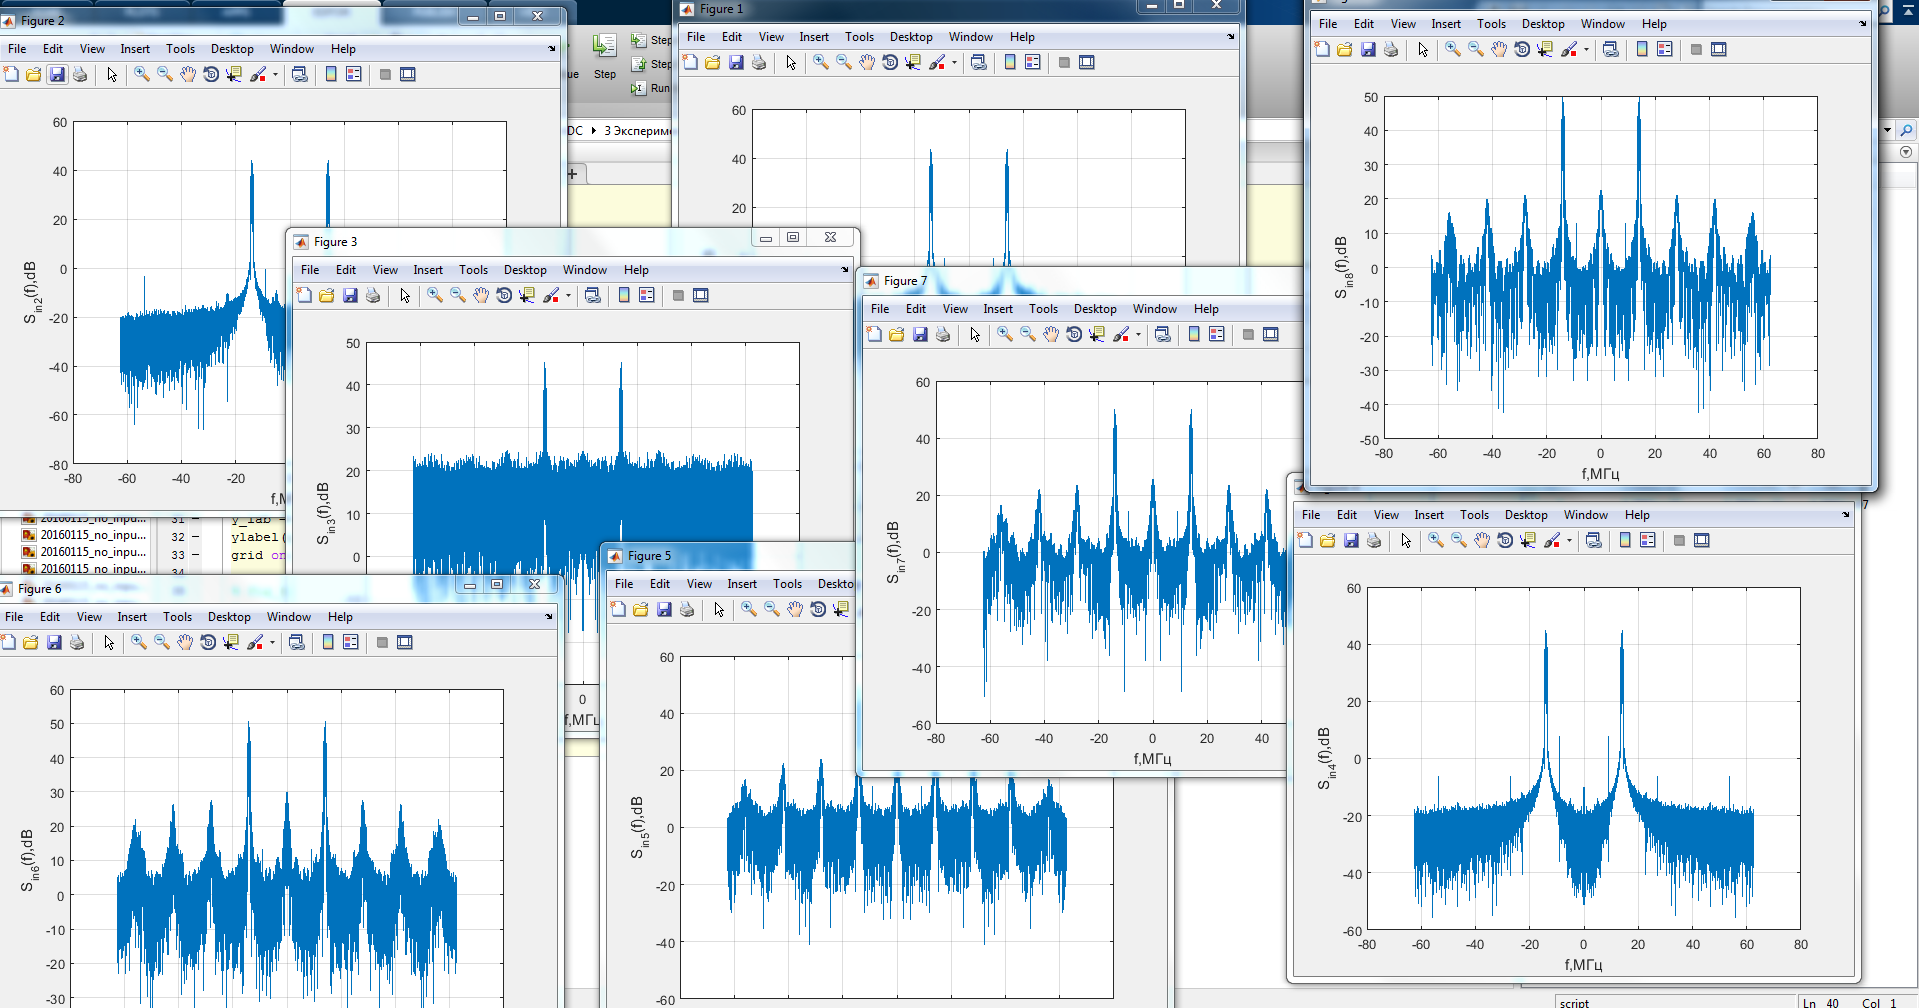Click Link Plot icon in Figure 7
1919x1008 pixels.
1162,334
